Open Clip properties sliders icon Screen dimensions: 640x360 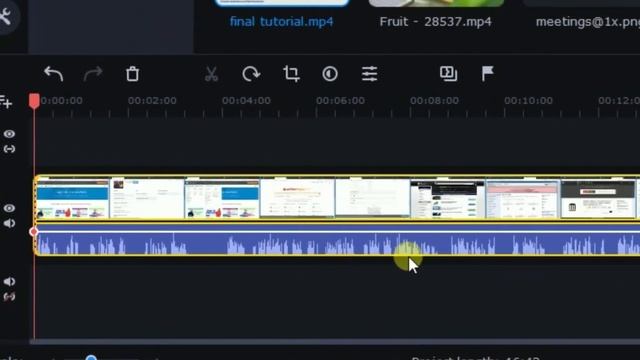(369, 74)
